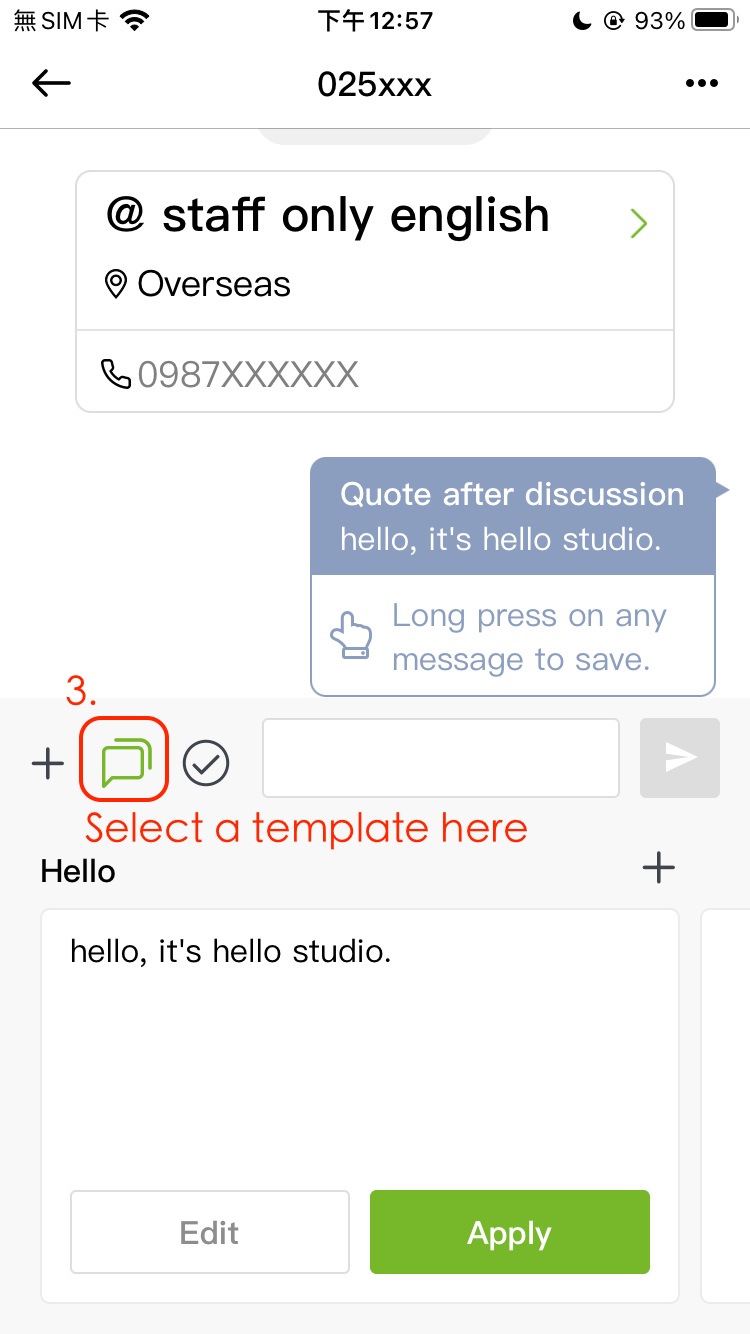
Task: Tap the phone icon beside 0987XXXXXX
Action: [x=116, y=374]
